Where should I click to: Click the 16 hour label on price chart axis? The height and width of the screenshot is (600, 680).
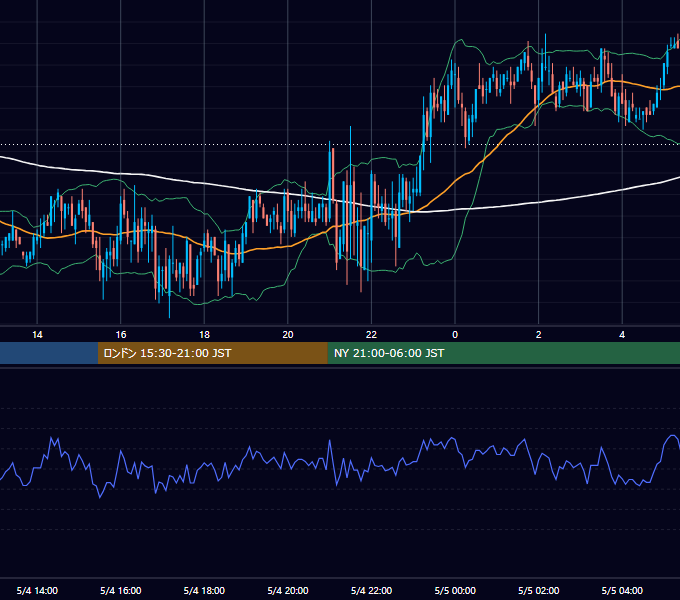click(121, 335)
